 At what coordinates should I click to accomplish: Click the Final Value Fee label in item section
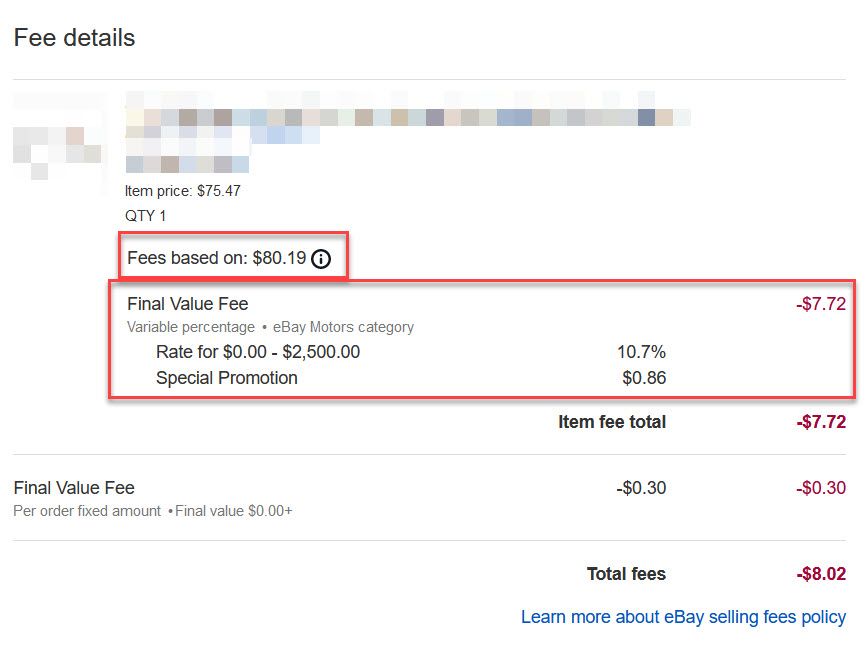pos(188,304)
